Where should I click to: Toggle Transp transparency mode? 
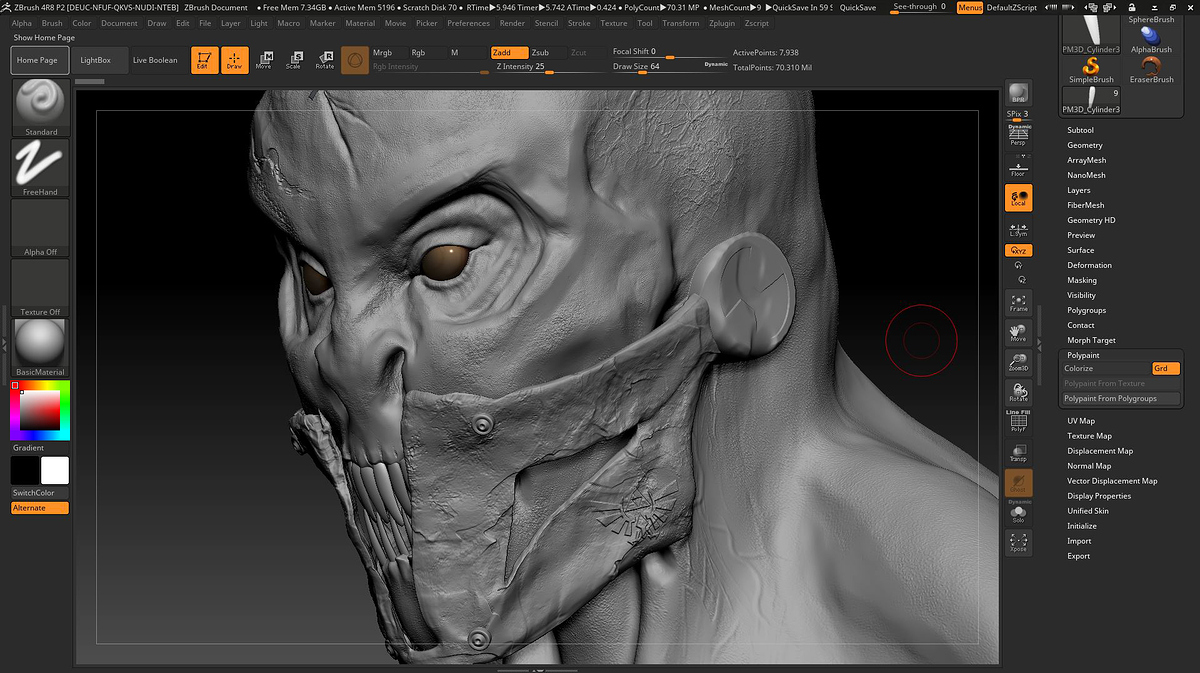1018,453
